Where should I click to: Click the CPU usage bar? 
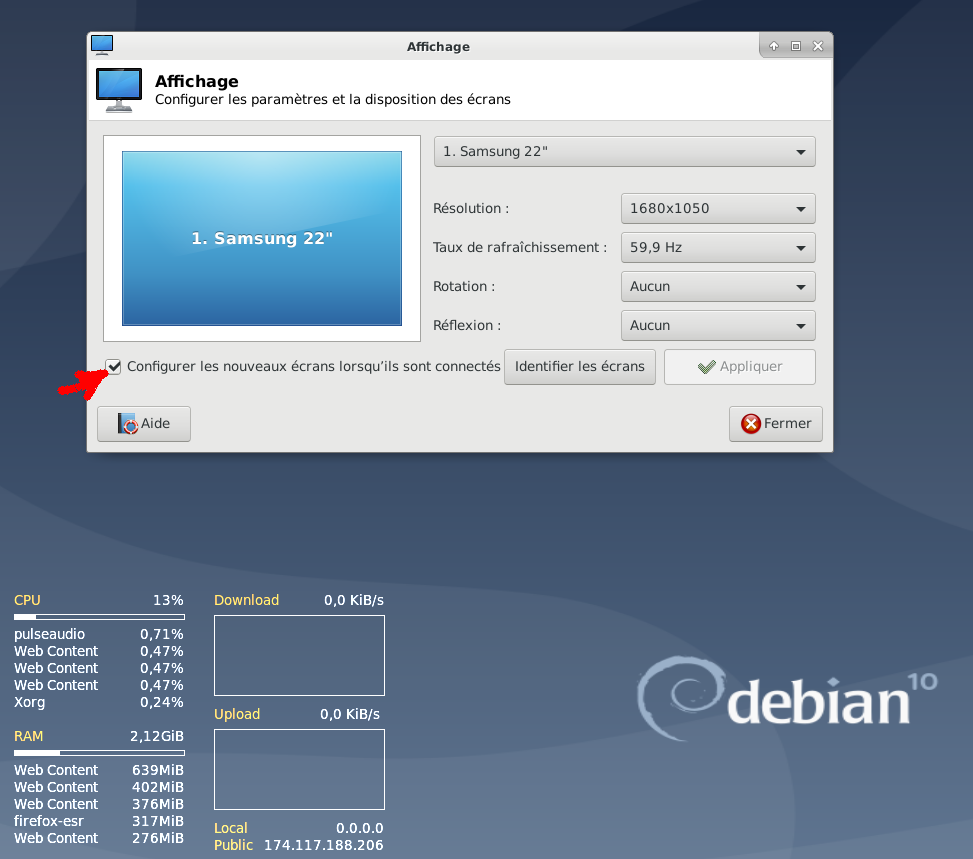pyautogui.click(x=99, y=617)
